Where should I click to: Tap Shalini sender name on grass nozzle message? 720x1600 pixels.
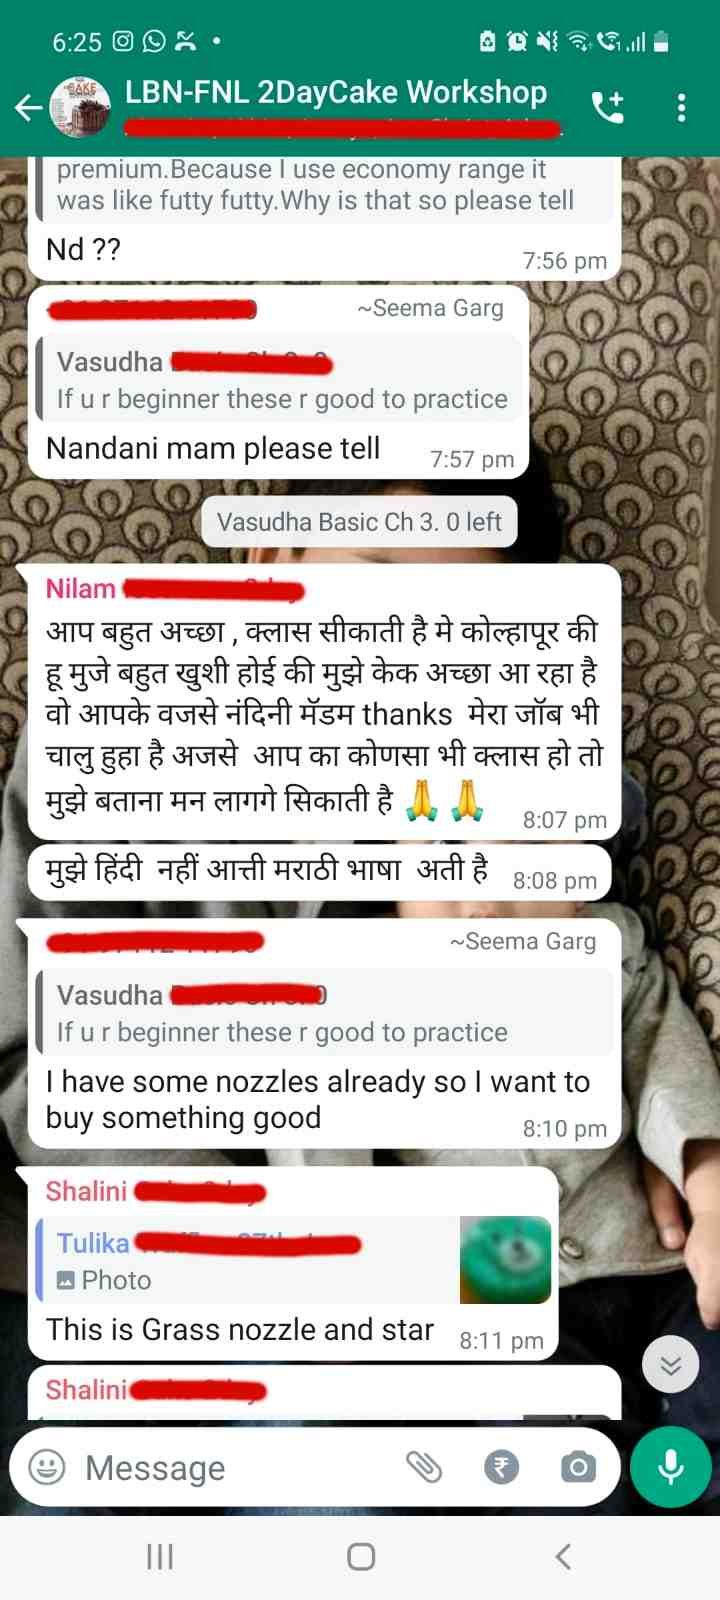[x=86, y=1191]
